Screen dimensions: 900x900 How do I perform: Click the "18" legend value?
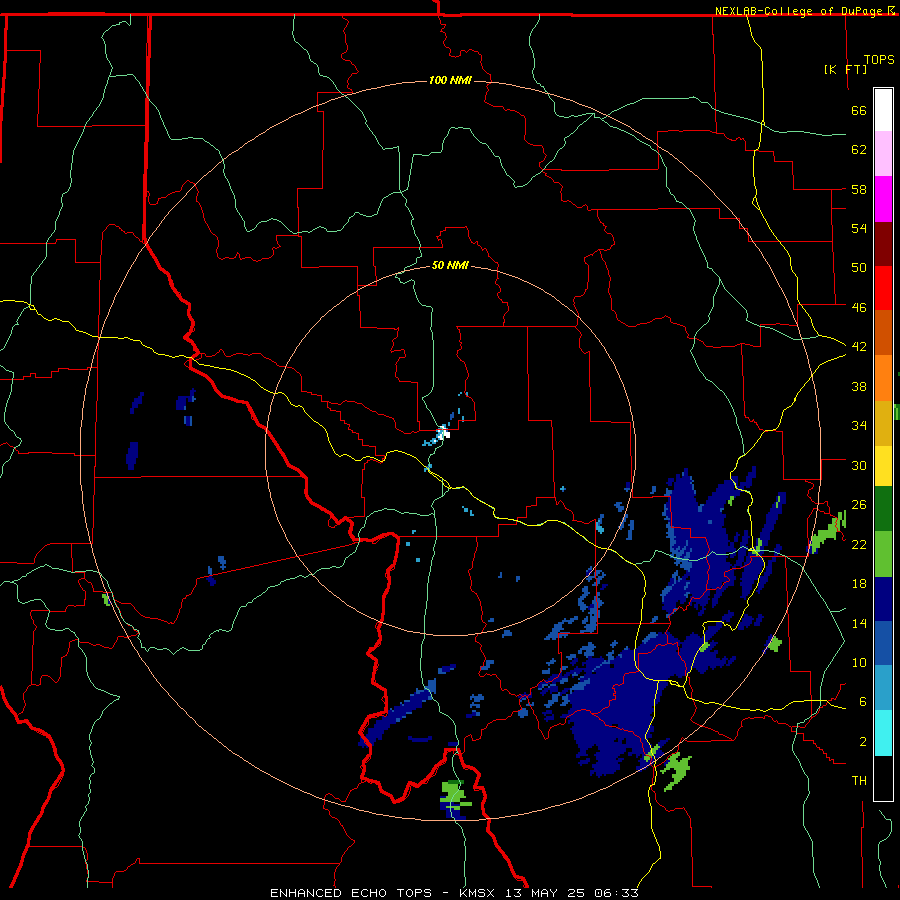859,584
